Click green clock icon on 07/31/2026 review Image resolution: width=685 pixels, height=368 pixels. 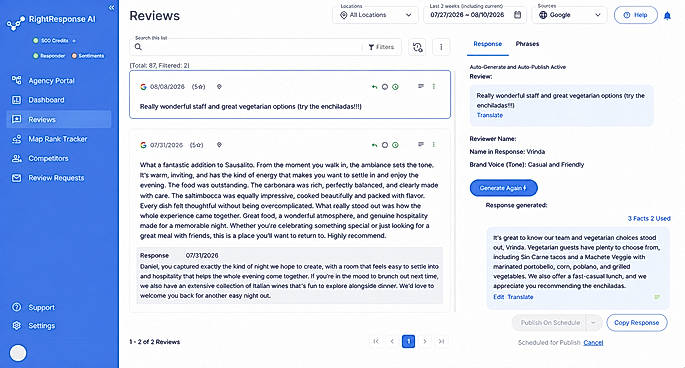[x=395, y=145]
